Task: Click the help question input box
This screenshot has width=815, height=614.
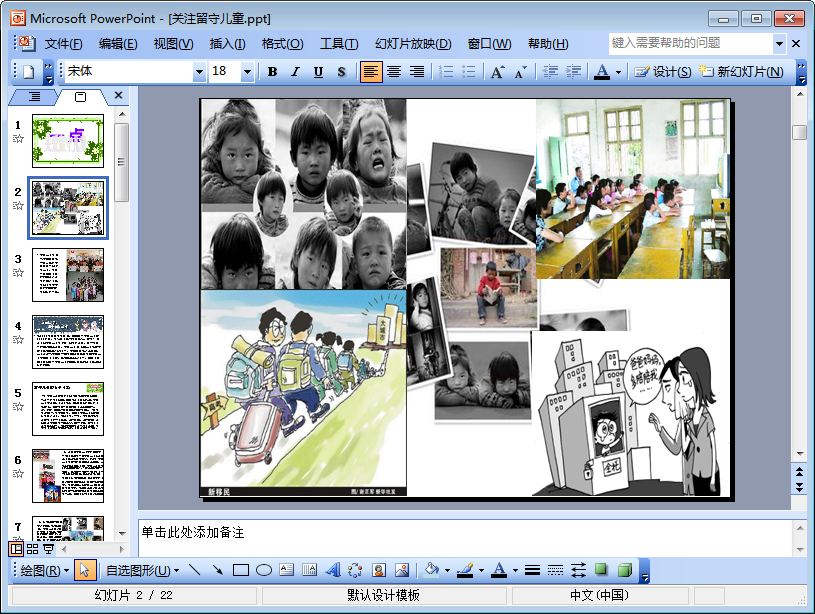Action: [690, 43]
